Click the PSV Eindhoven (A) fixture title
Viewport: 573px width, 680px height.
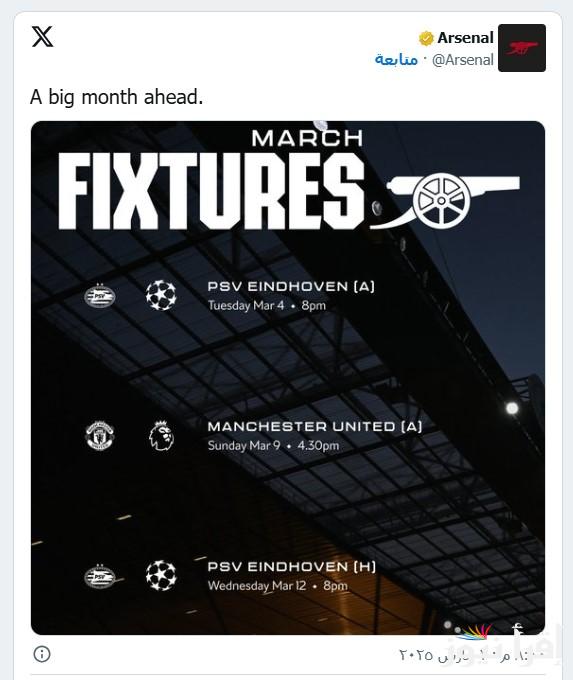tap(291, 286)
